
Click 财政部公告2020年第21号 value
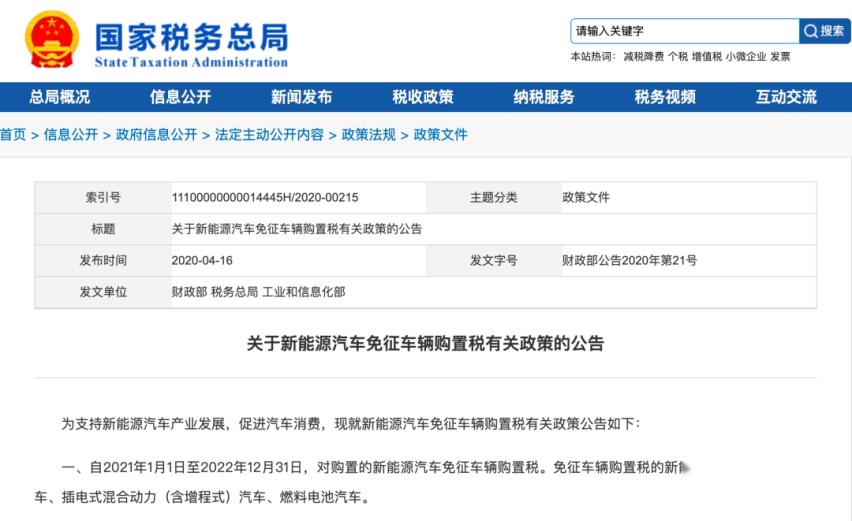[x=630, y=260]
